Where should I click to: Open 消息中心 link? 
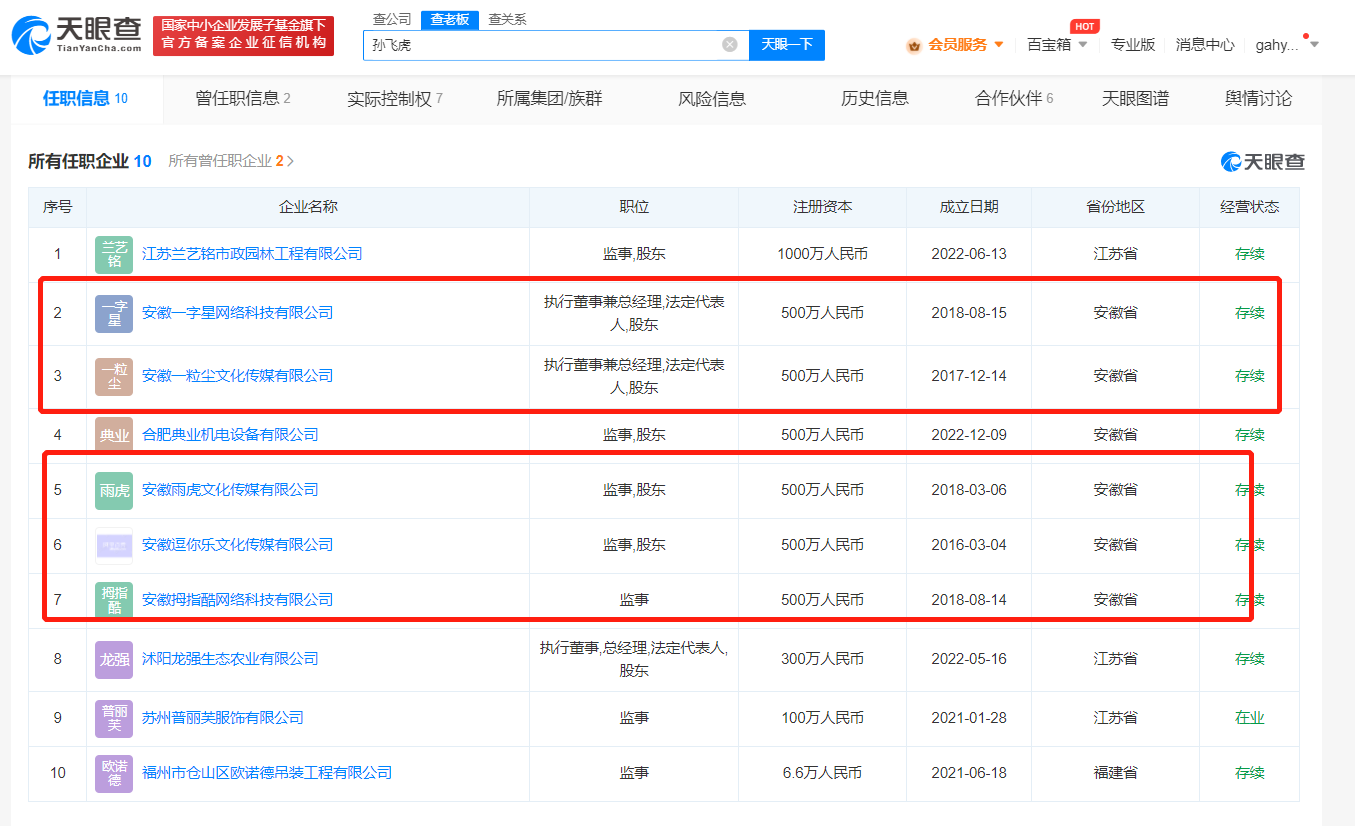[x=1204, y=45]
